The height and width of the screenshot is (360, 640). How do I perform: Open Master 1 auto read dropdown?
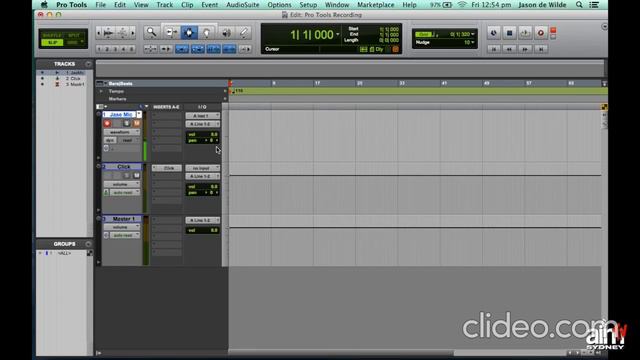tap(125, 236)
